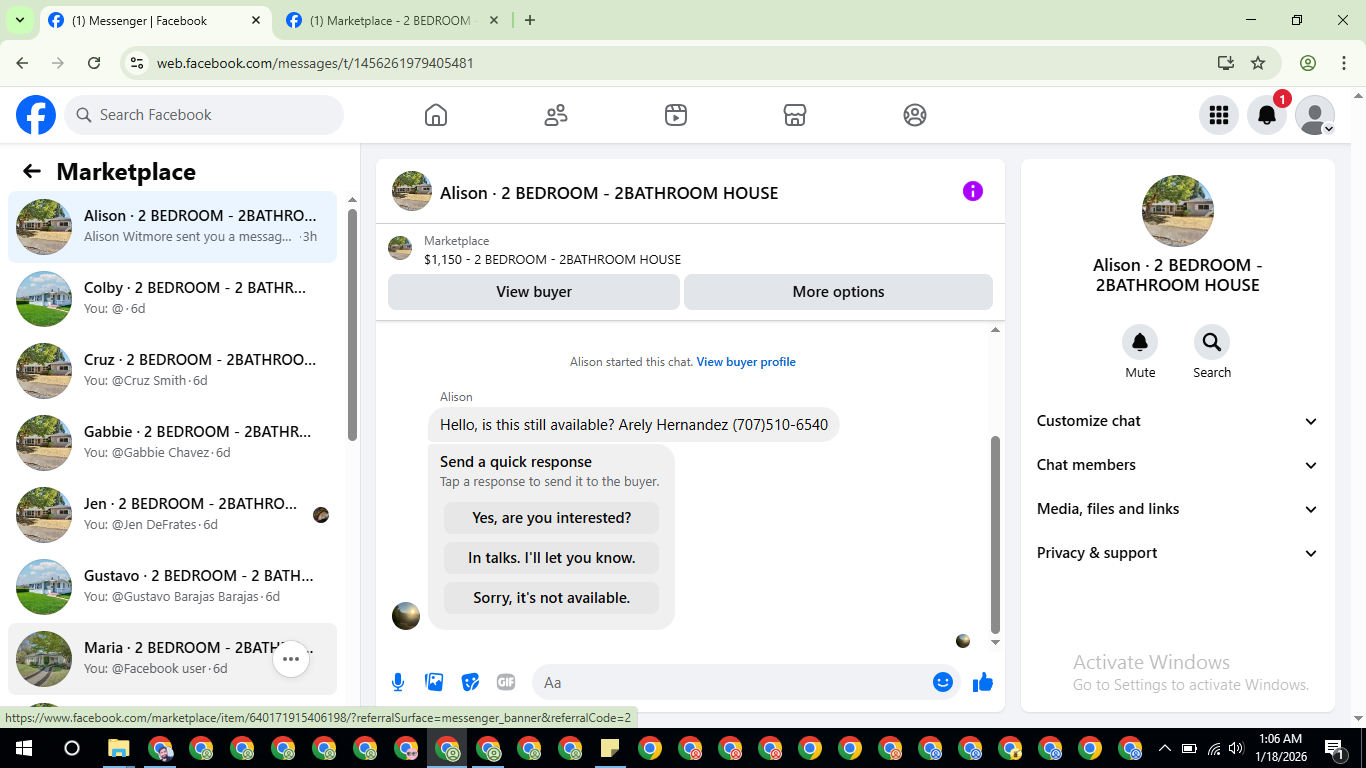1366x768 pixels.
Task: Click the listing house photo in right panel
Action: [1178, 211]
